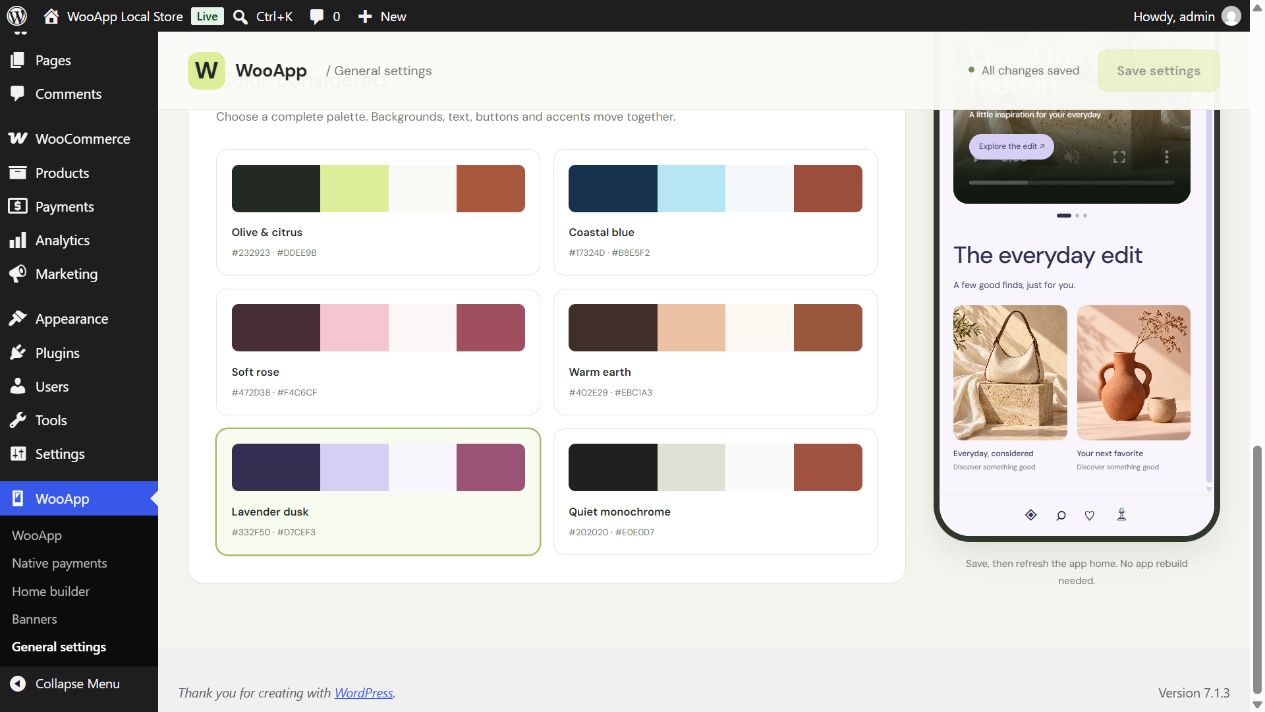Click the Your next favorite product caption
1265x712 pixels.
(1110, 453)
